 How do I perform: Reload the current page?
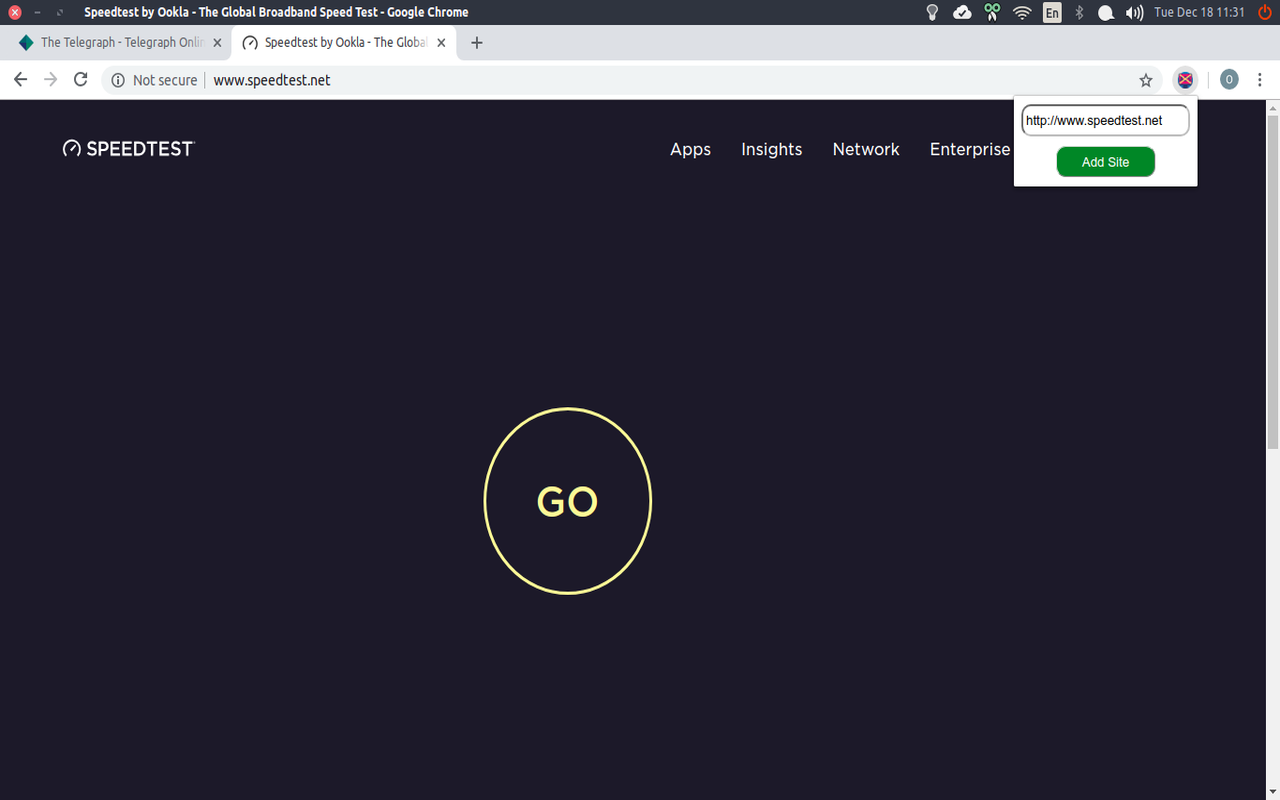pos(81,80)
